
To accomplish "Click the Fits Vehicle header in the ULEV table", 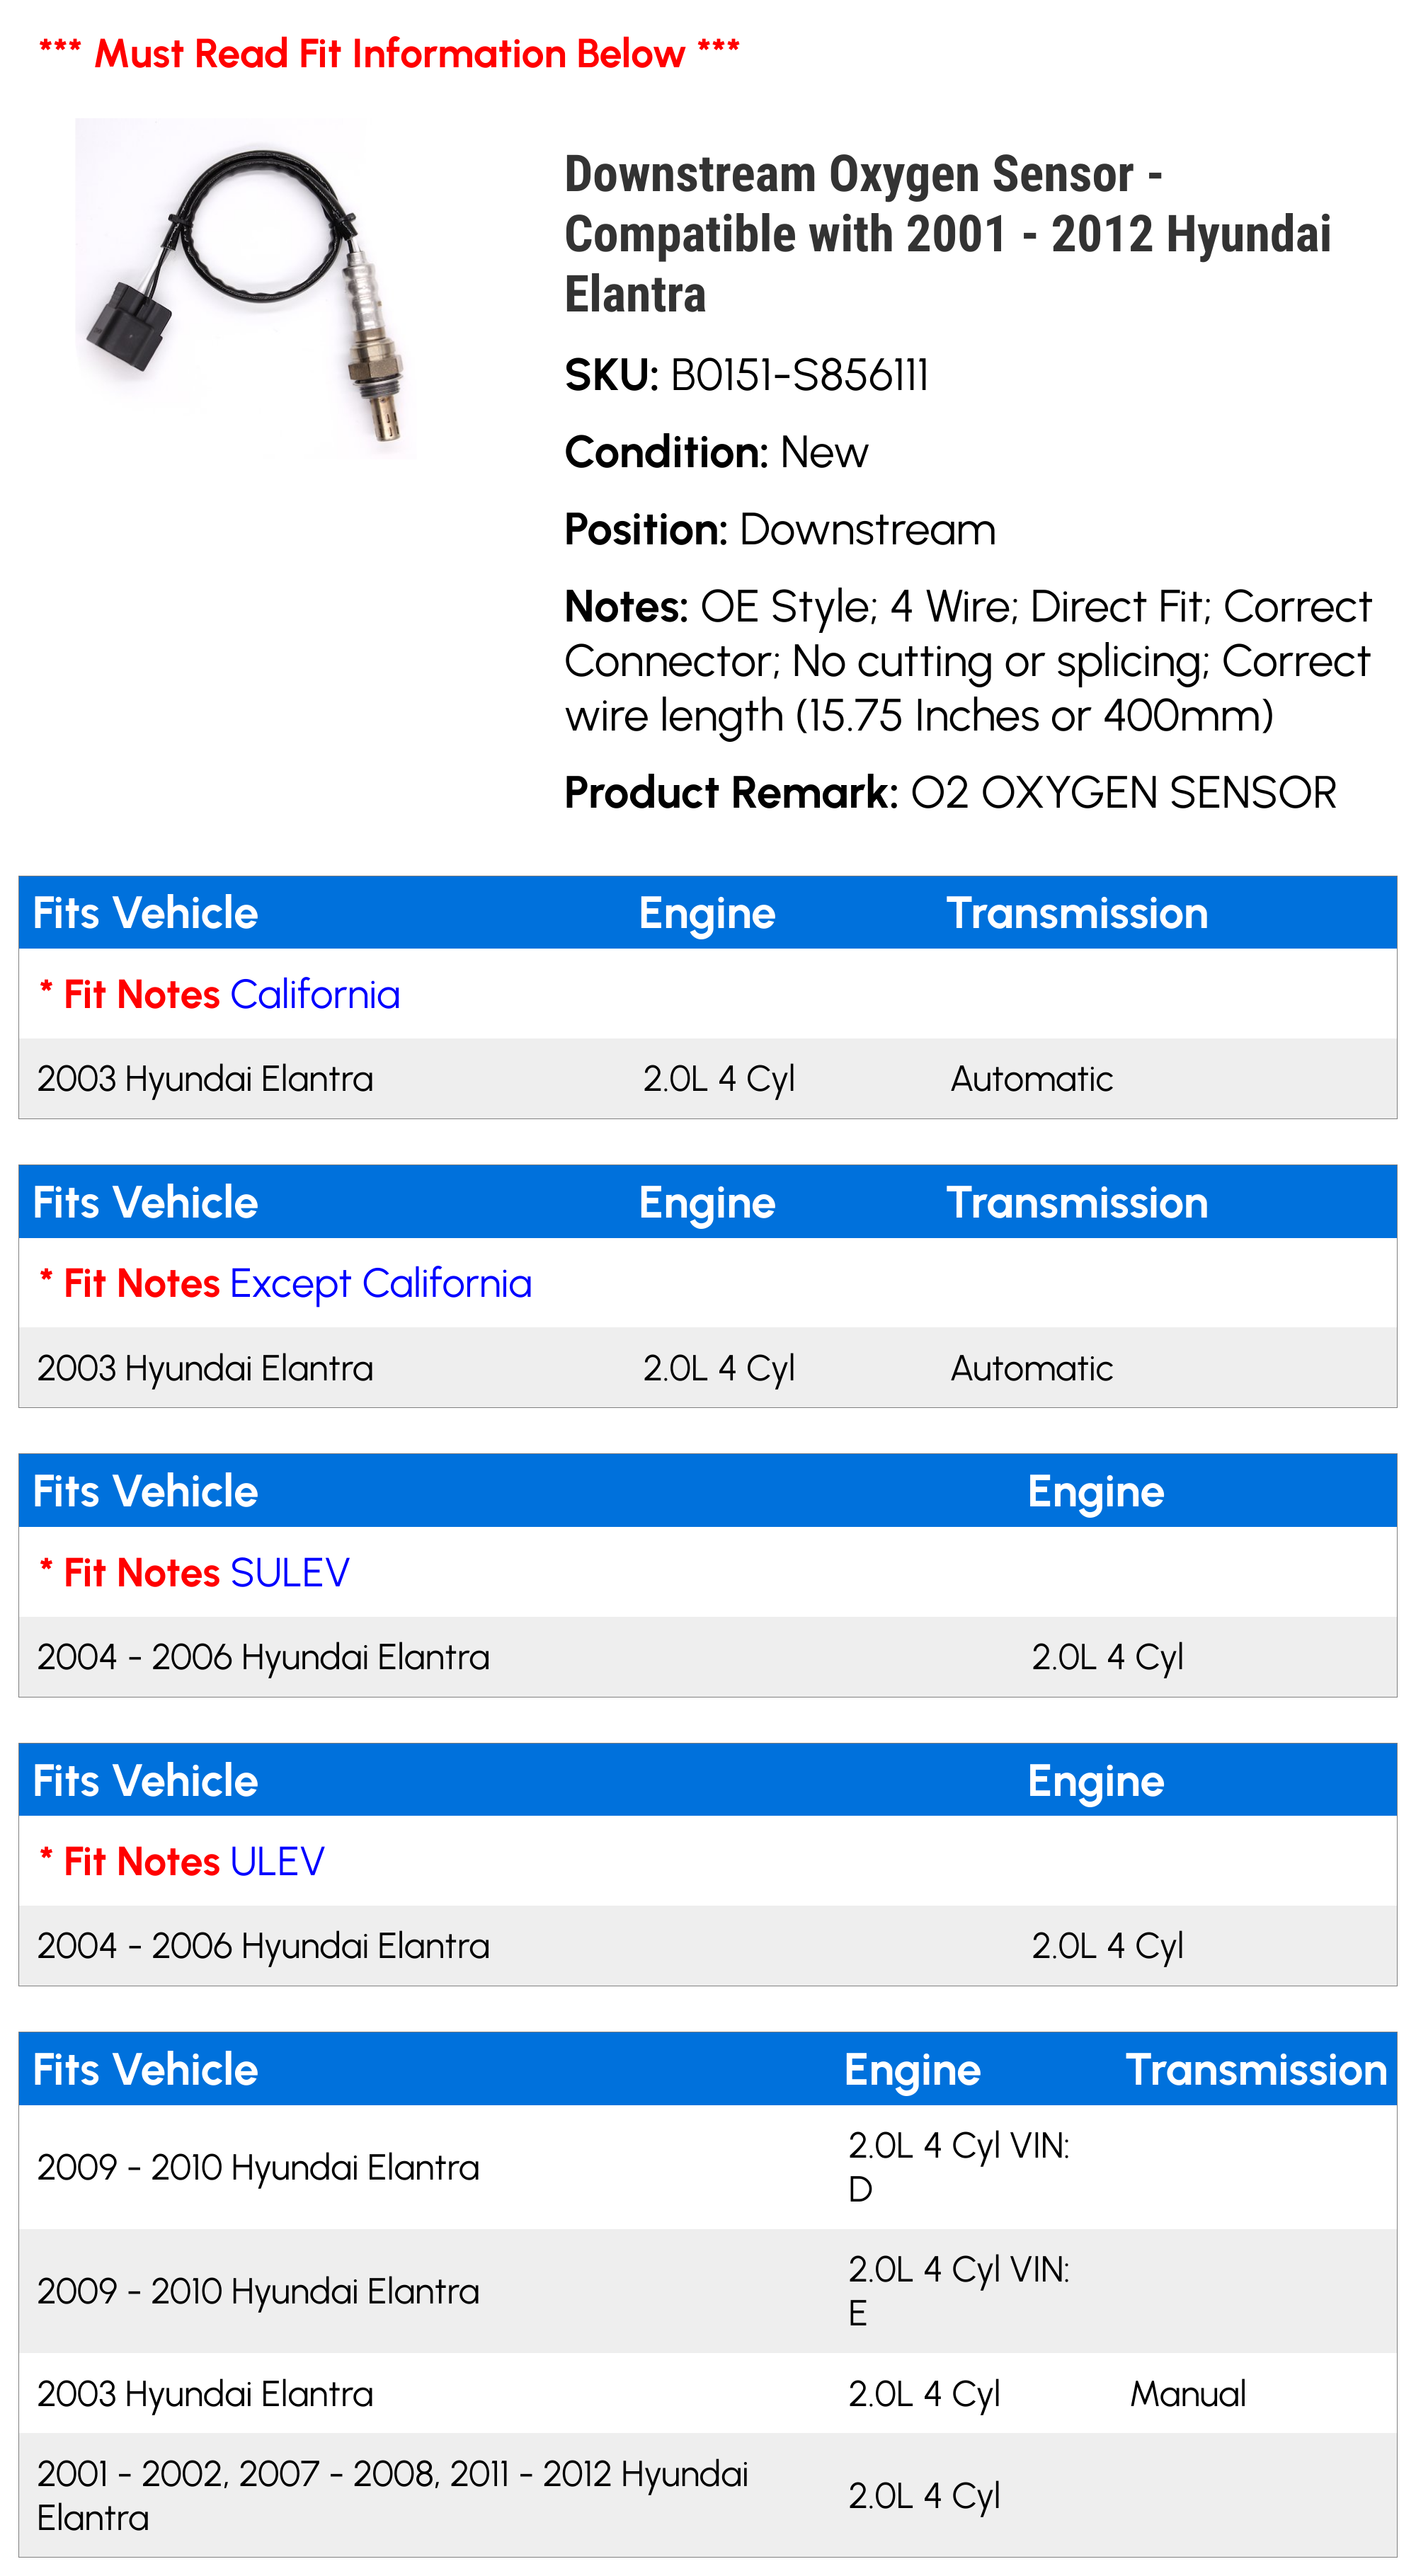I will (x=146, y=1780).
